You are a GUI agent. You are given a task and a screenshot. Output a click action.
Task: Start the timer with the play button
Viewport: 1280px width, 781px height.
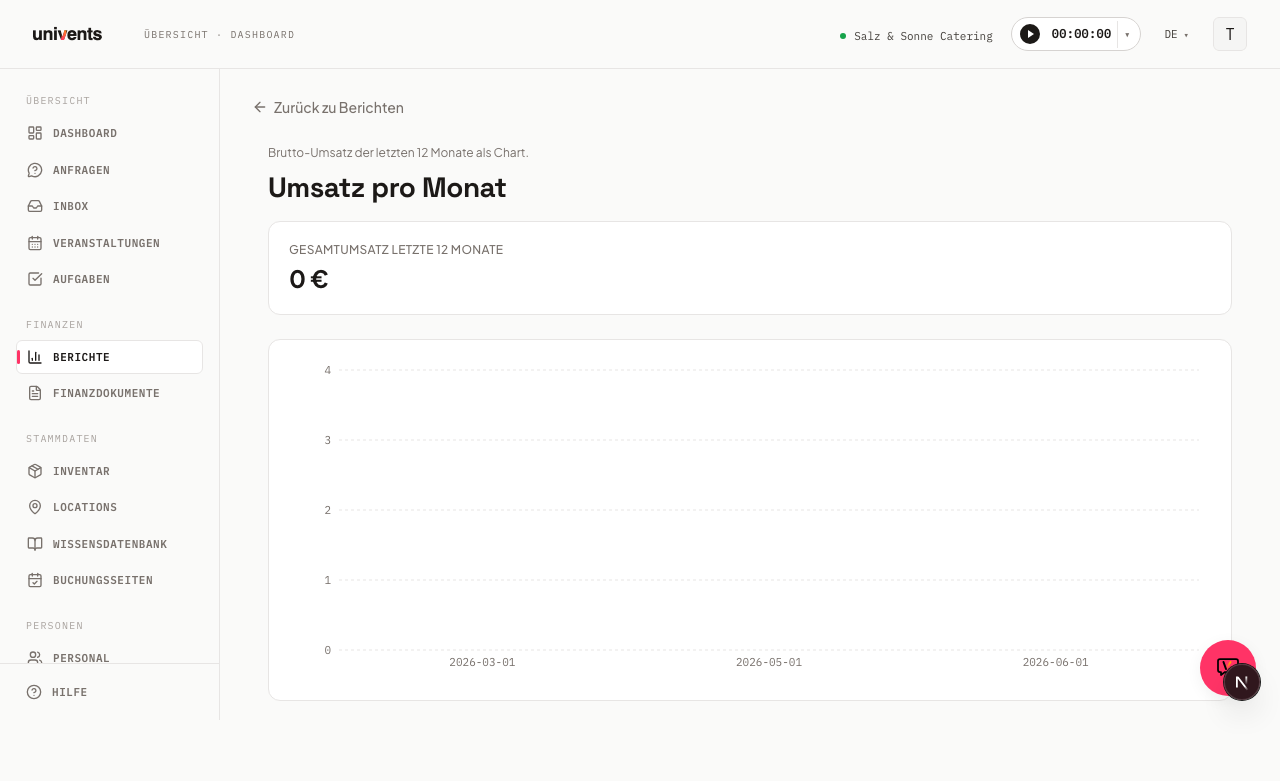(x=1030, y=34)
